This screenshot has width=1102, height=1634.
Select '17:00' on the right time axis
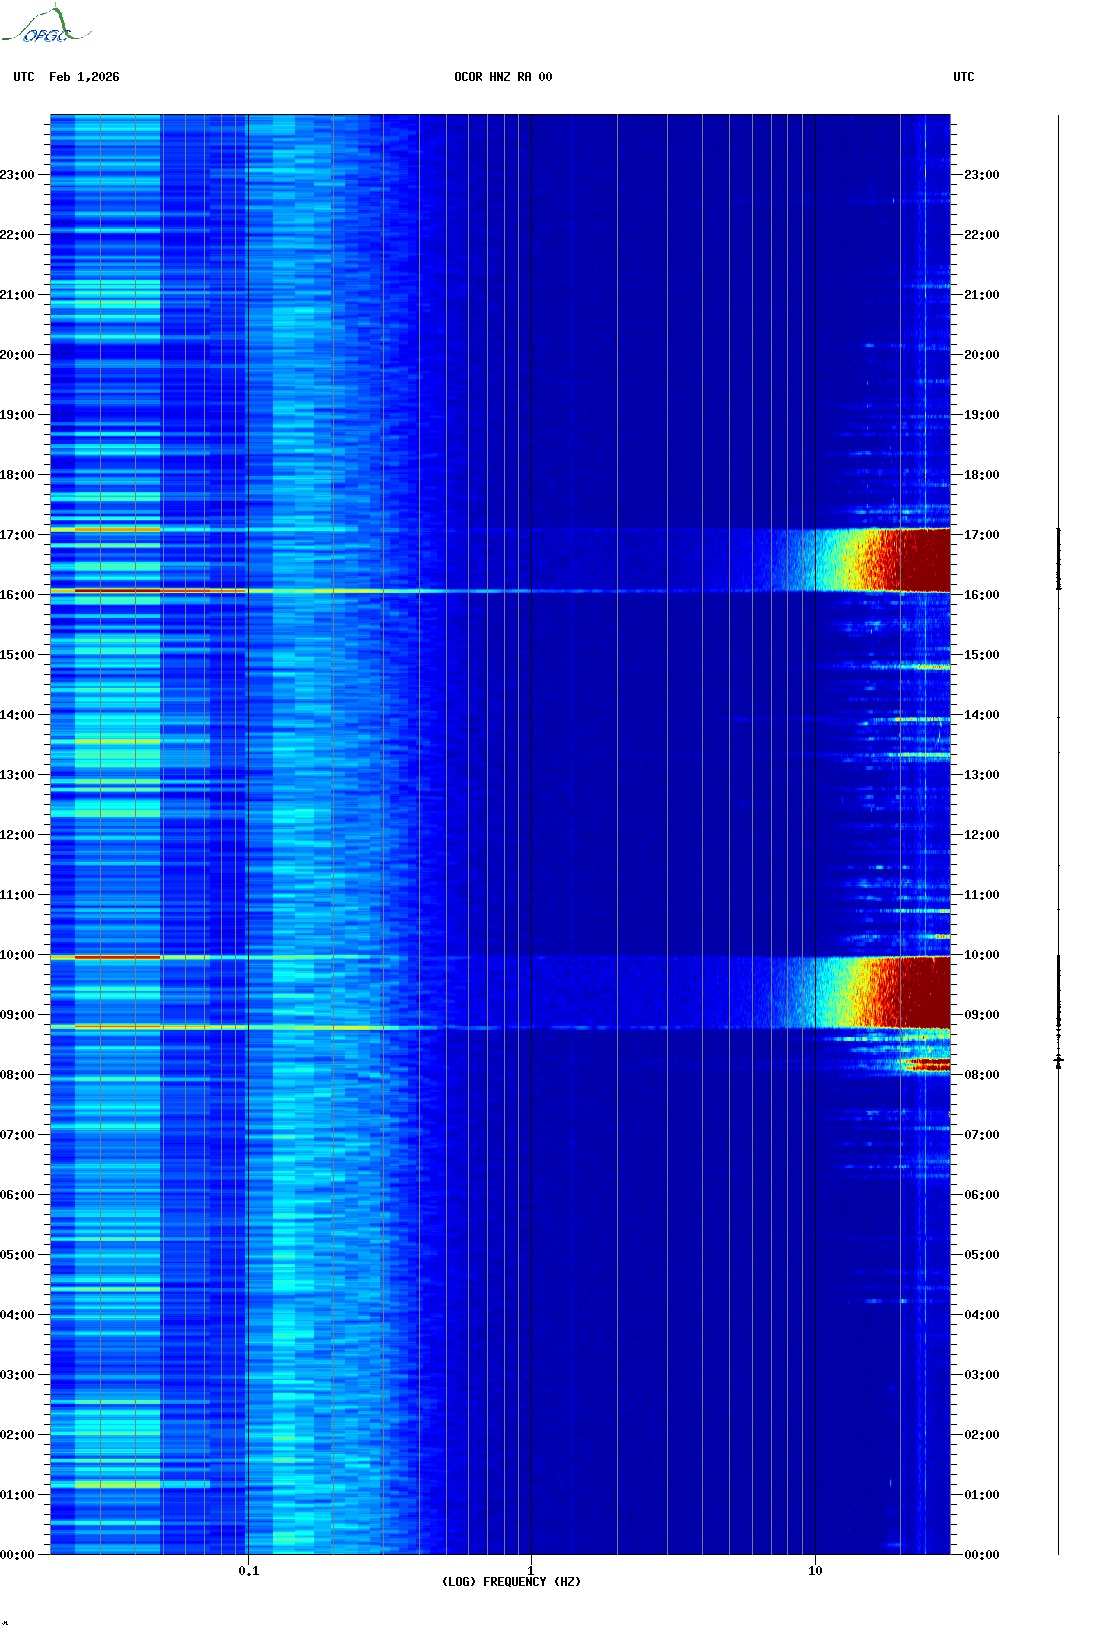982,535
